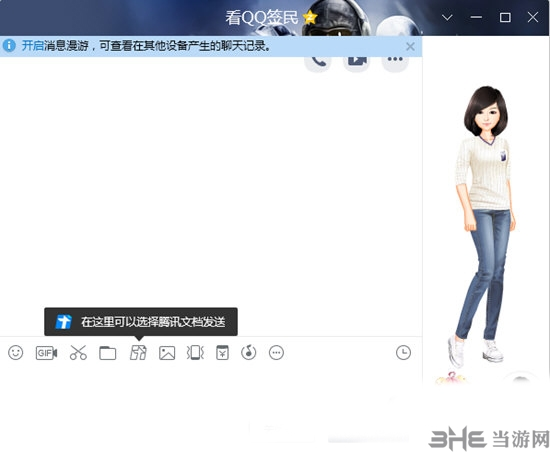The height and width of the screenshot is (452, 550).
Task: Close the chat window
Action: [x=533, y=17]
